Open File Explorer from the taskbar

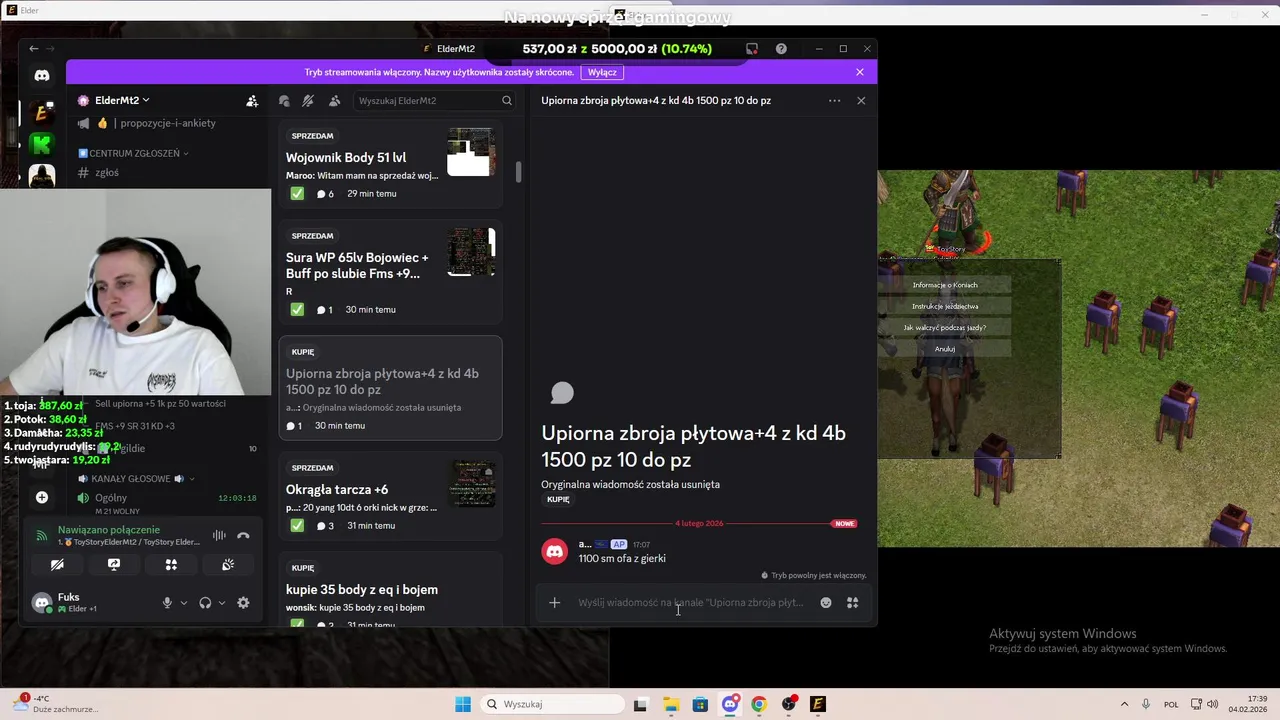tap(671, 704)
